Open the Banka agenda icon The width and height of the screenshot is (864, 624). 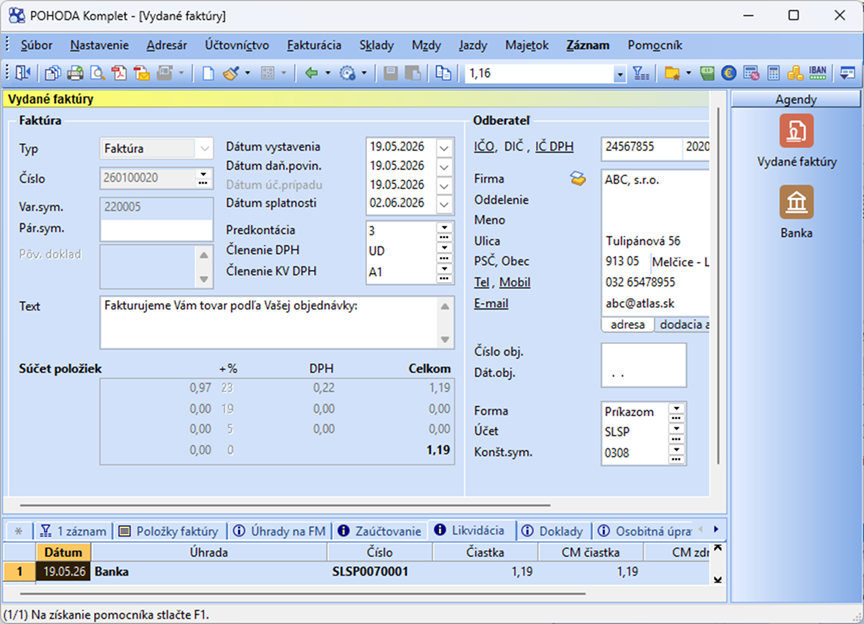click(x=796, y=202)
